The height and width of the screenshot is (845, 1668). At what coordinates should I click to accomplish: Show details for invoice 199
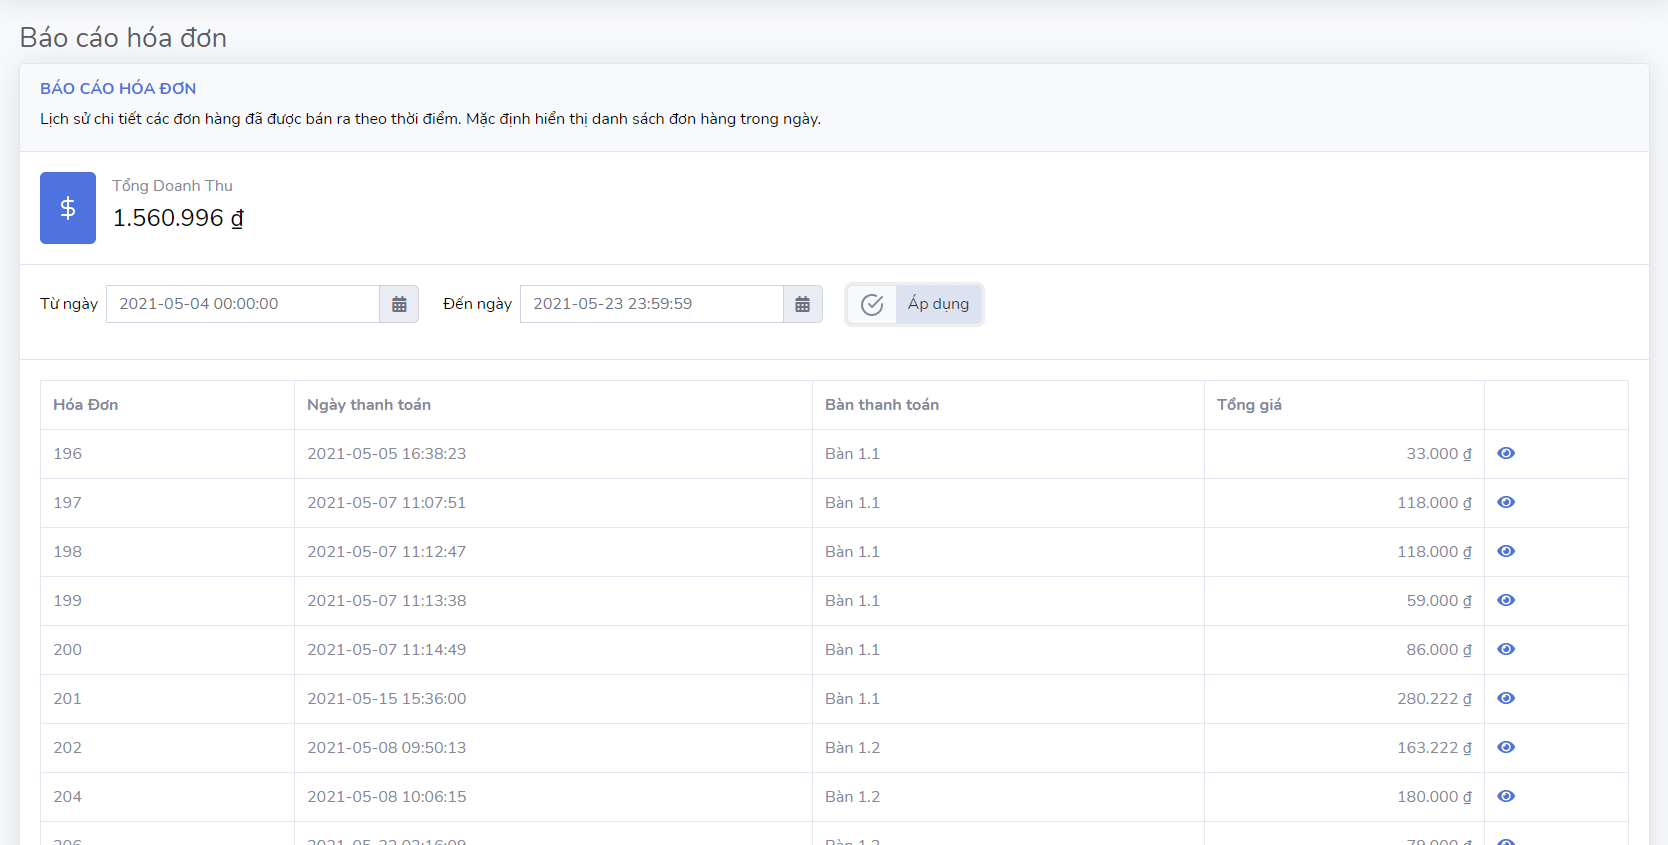[x=1506, y=600]
